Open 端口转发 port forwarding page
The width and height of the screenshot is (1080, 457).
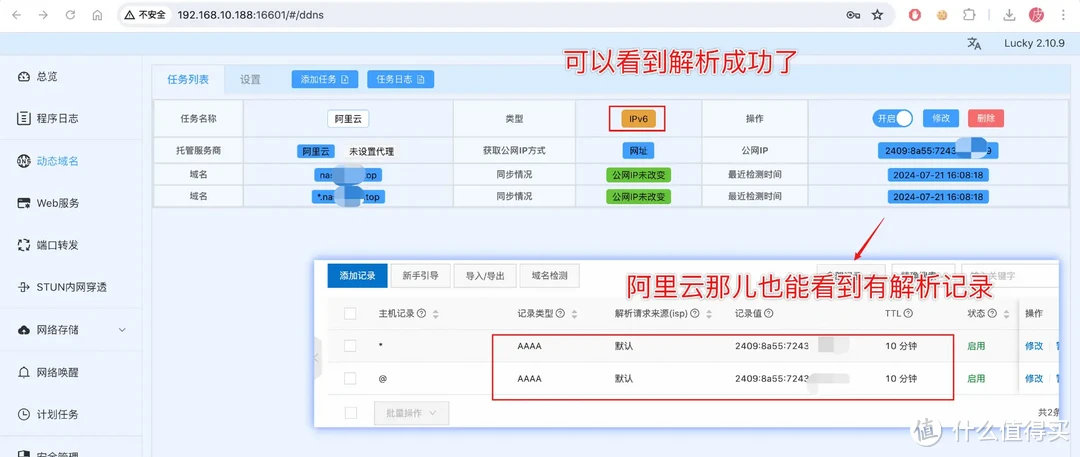coord(56,245)
